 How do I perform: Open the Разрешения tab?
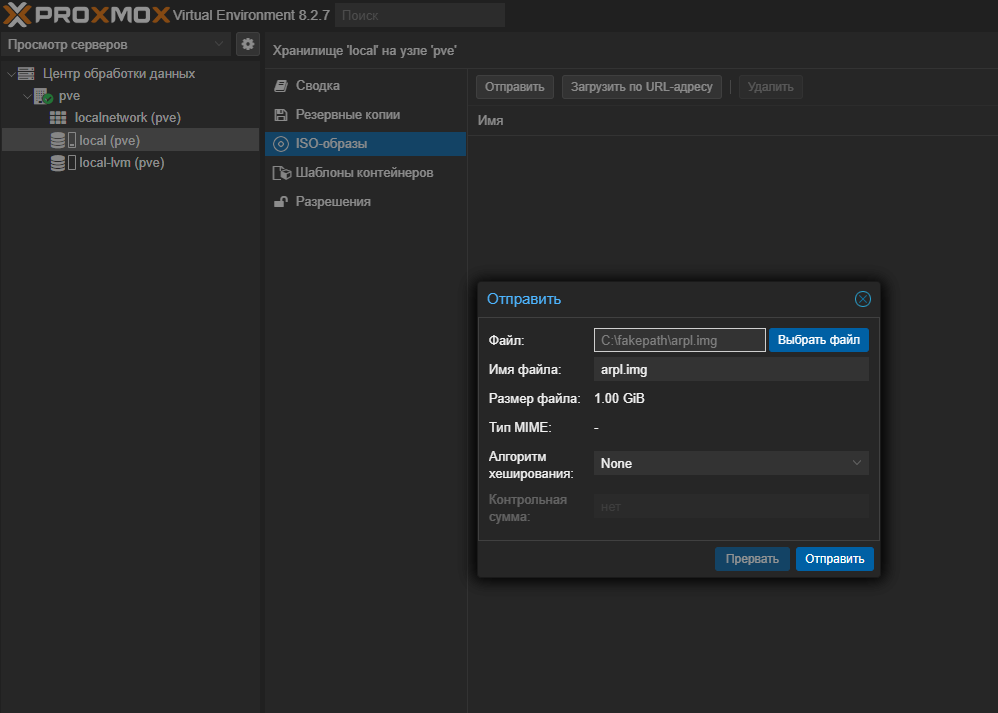(x=365, y=202)
